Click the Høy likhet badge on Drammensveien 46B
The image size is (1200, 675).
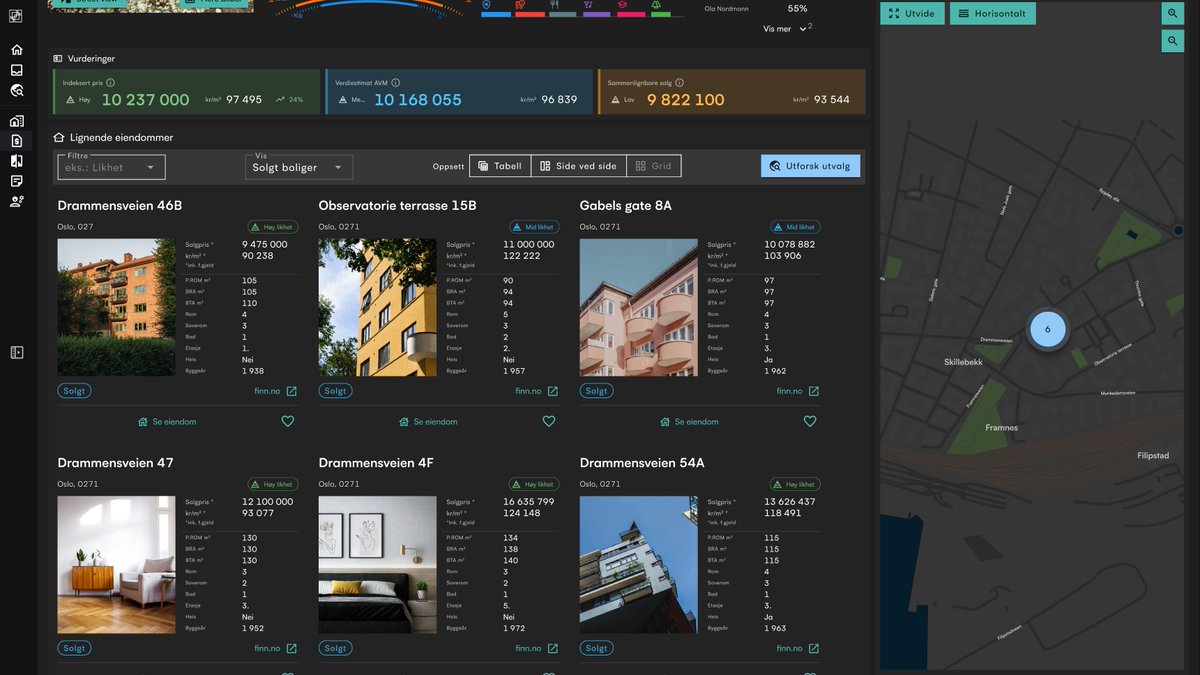tap(273, 227)
